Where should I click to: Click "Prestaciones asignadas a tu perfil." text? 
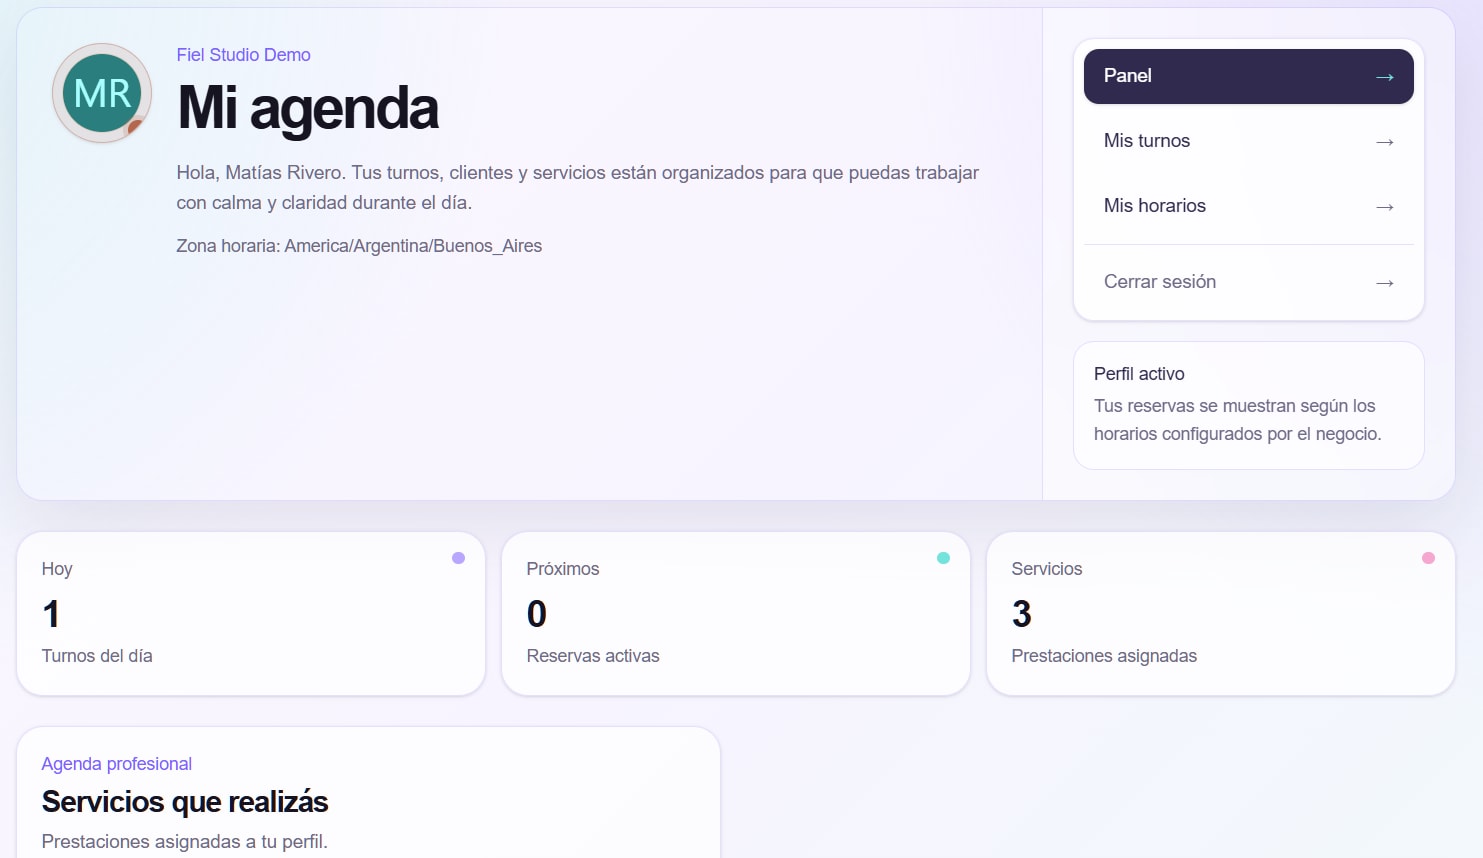185,842
